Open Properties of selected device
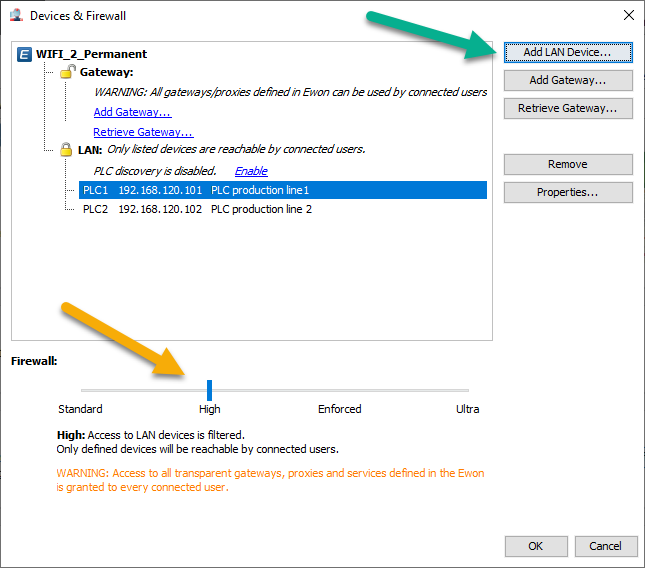 [568, 192]
